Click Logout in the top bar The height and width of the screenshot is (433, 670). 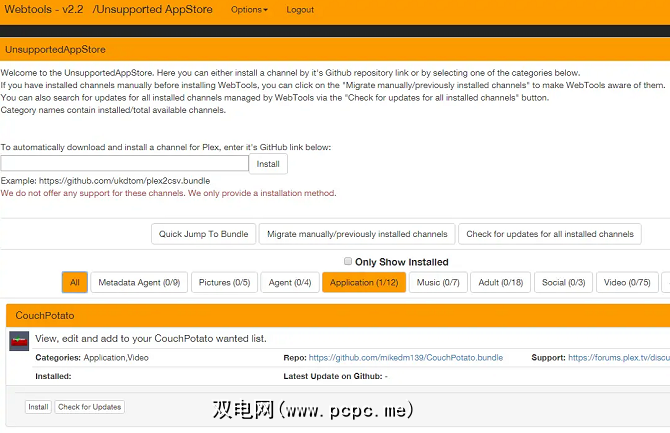point(300,9)
